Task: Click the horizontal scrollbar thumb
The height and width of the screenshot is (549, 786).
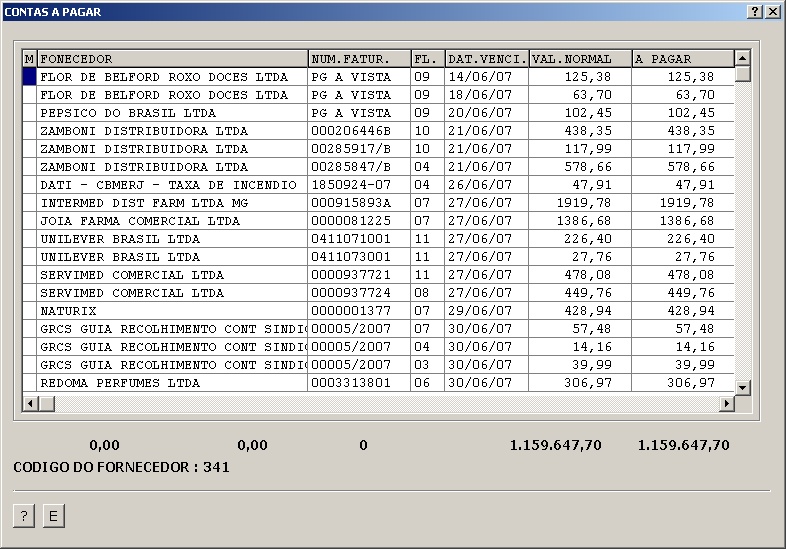Action: point(47,403)
